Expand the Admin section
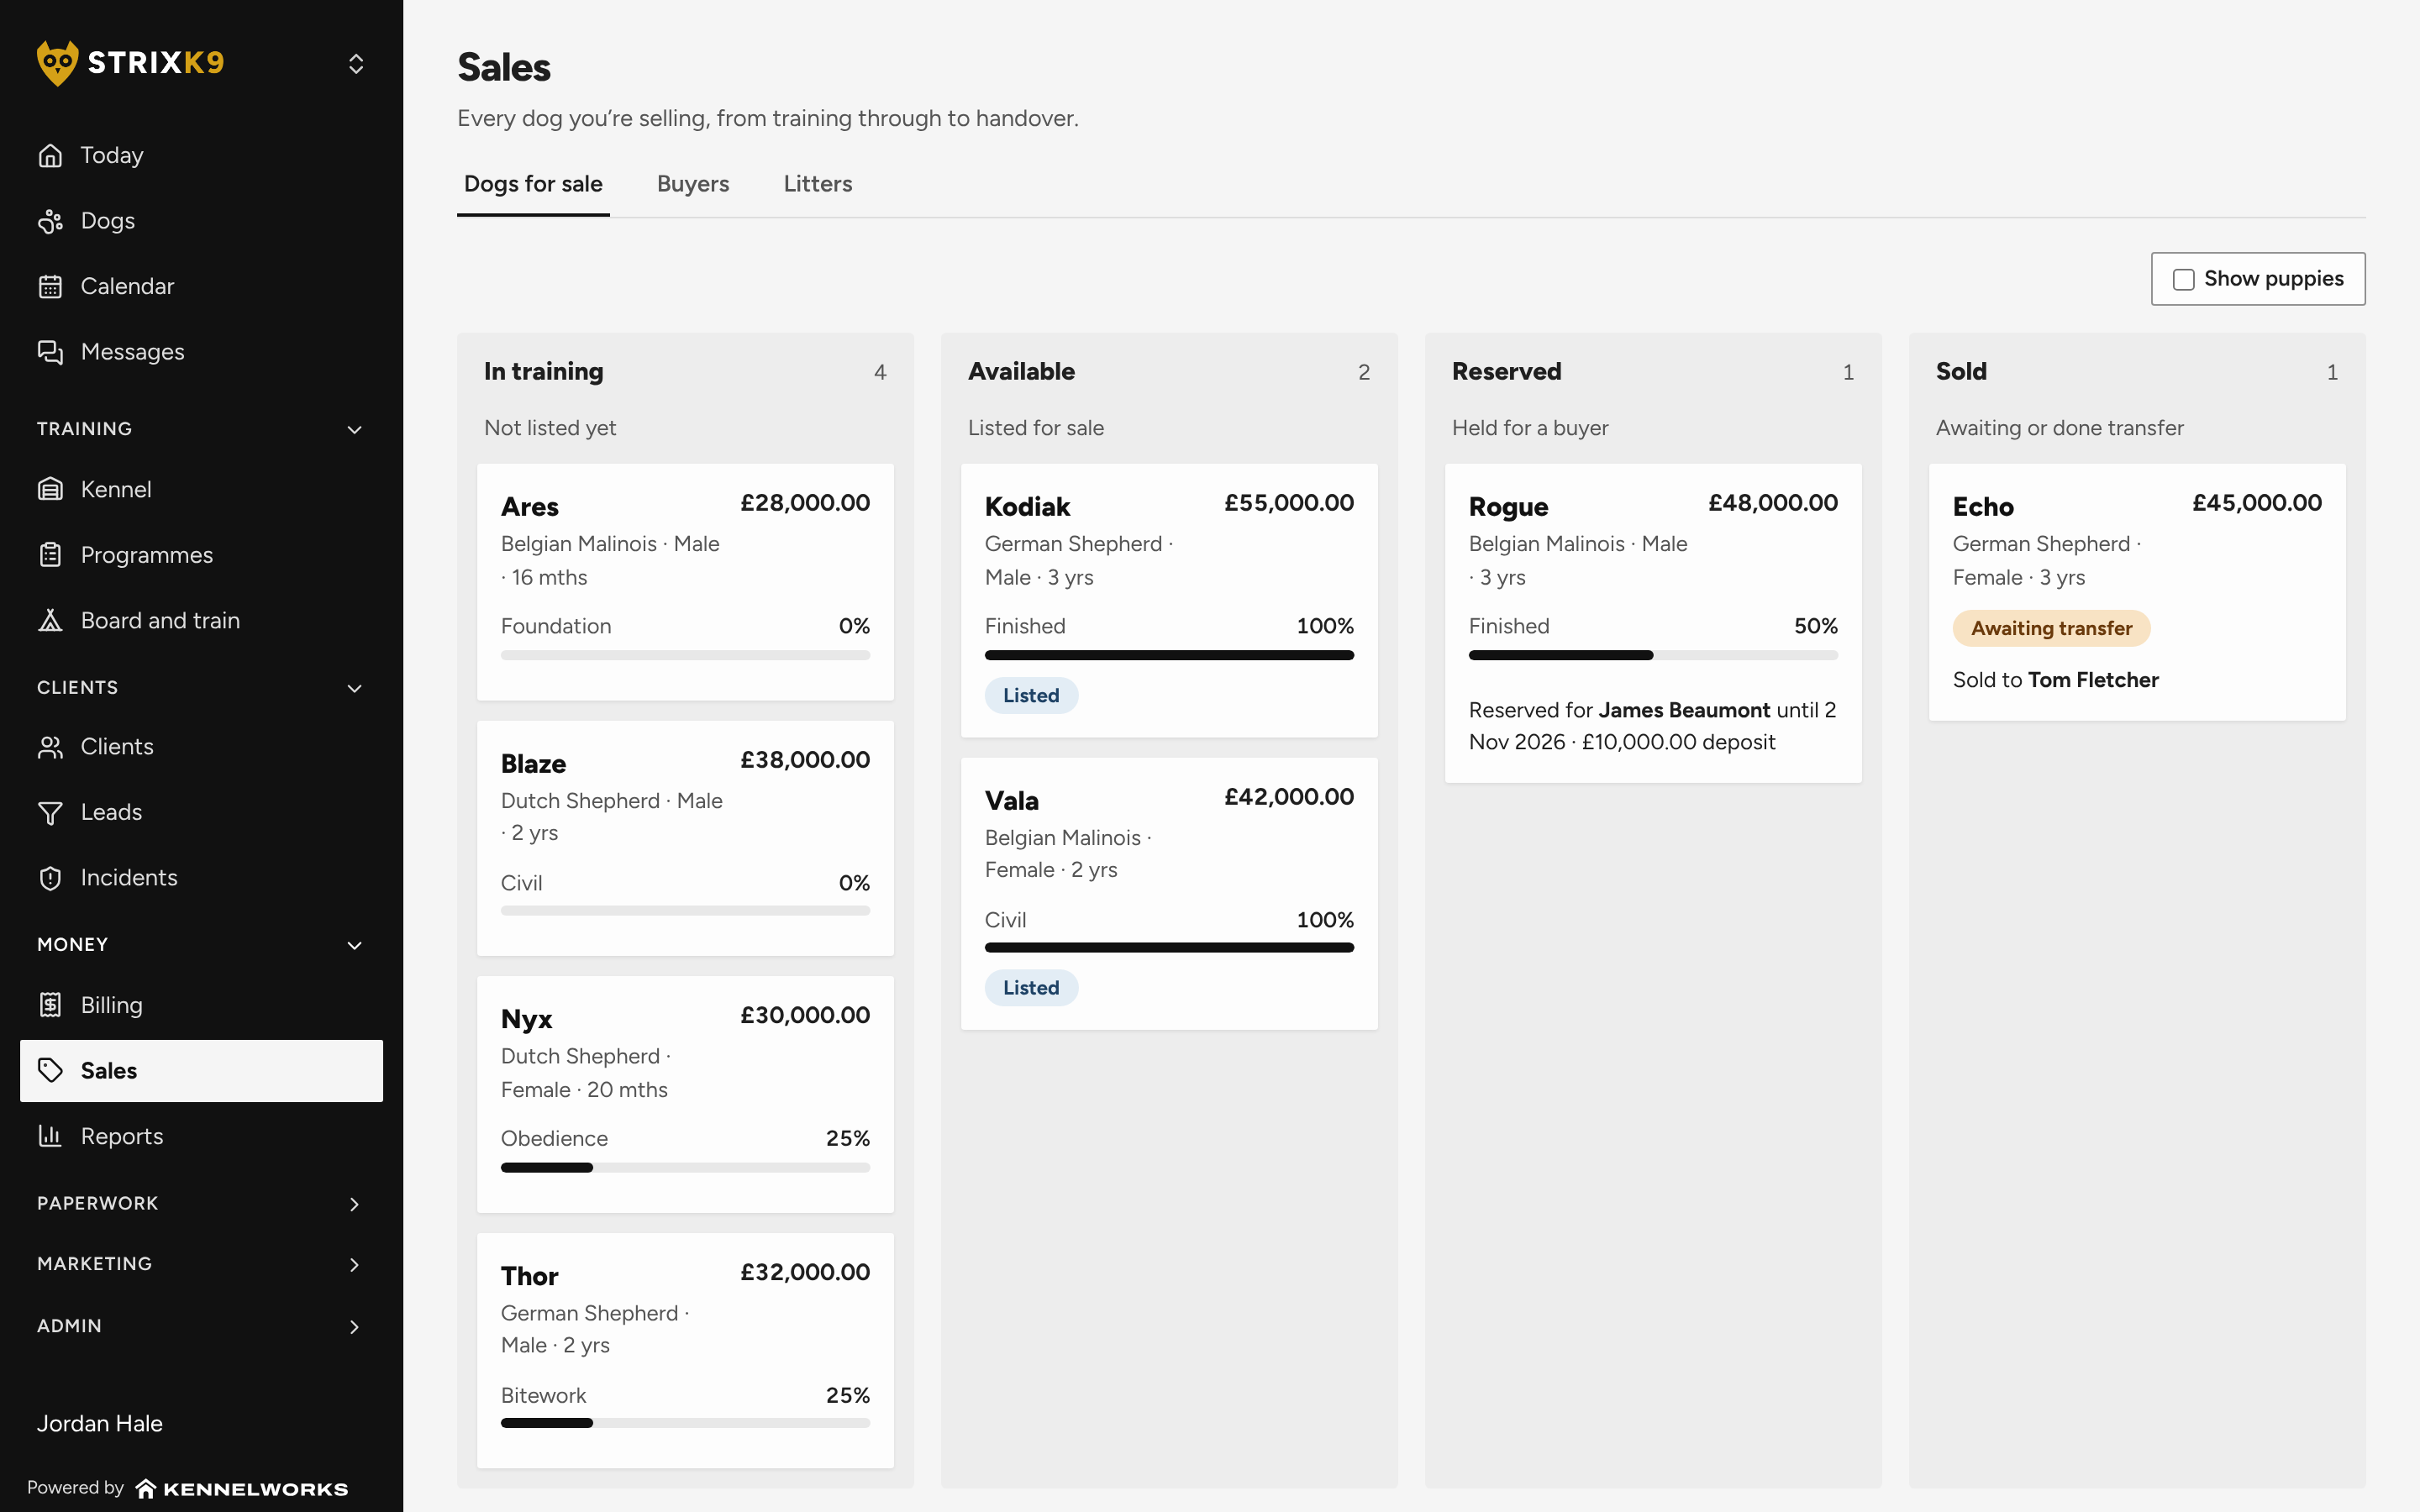The height and width of the screenshot is (1512, 2420). (354, 1327)
